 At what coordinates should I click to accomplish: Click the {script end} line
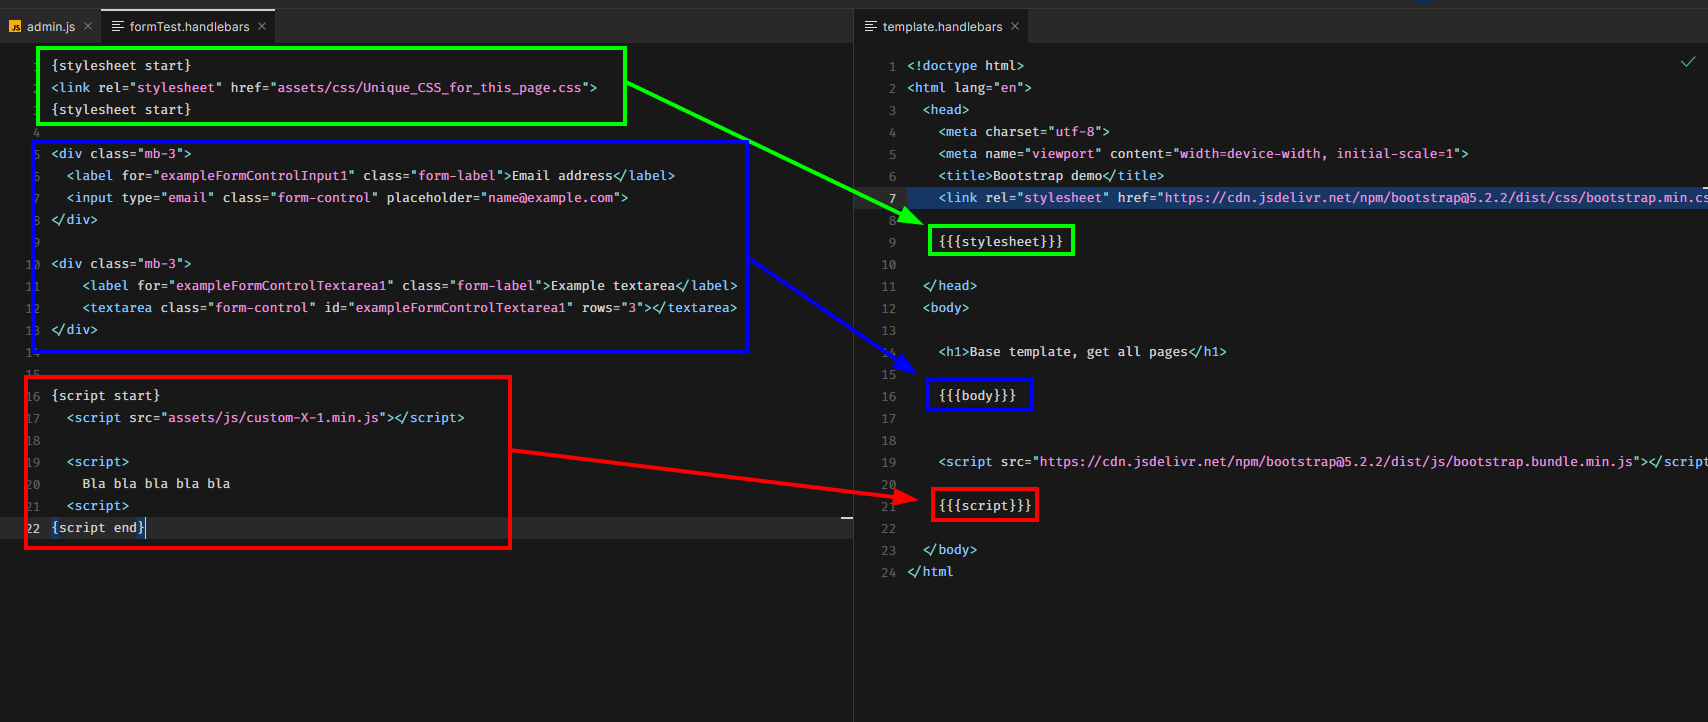click(98, 528)
